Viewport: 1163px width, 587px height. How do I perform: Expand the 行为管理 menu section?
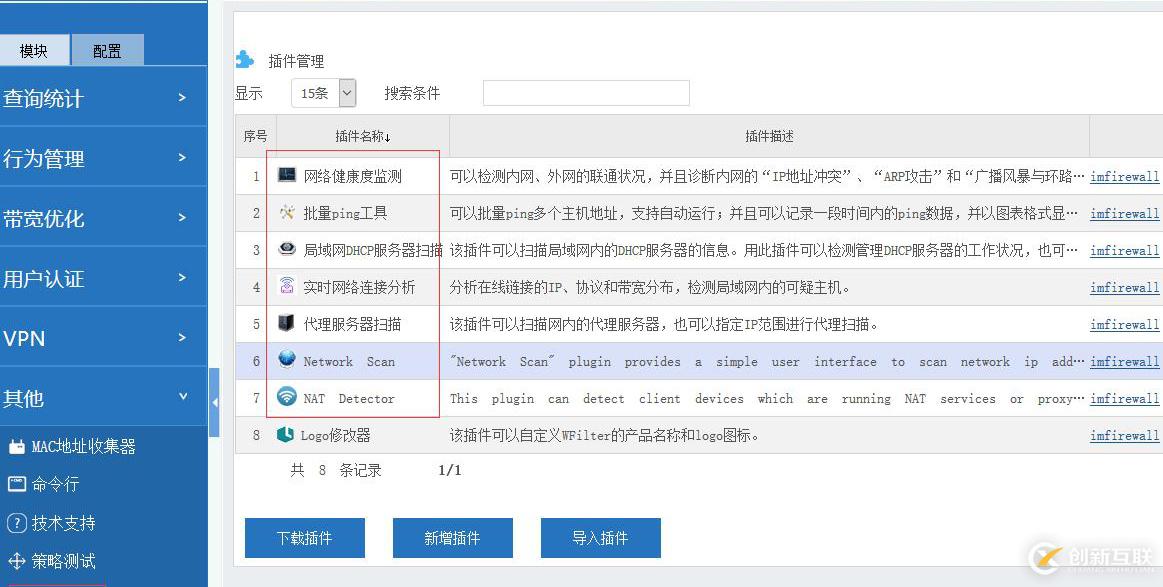103,157
